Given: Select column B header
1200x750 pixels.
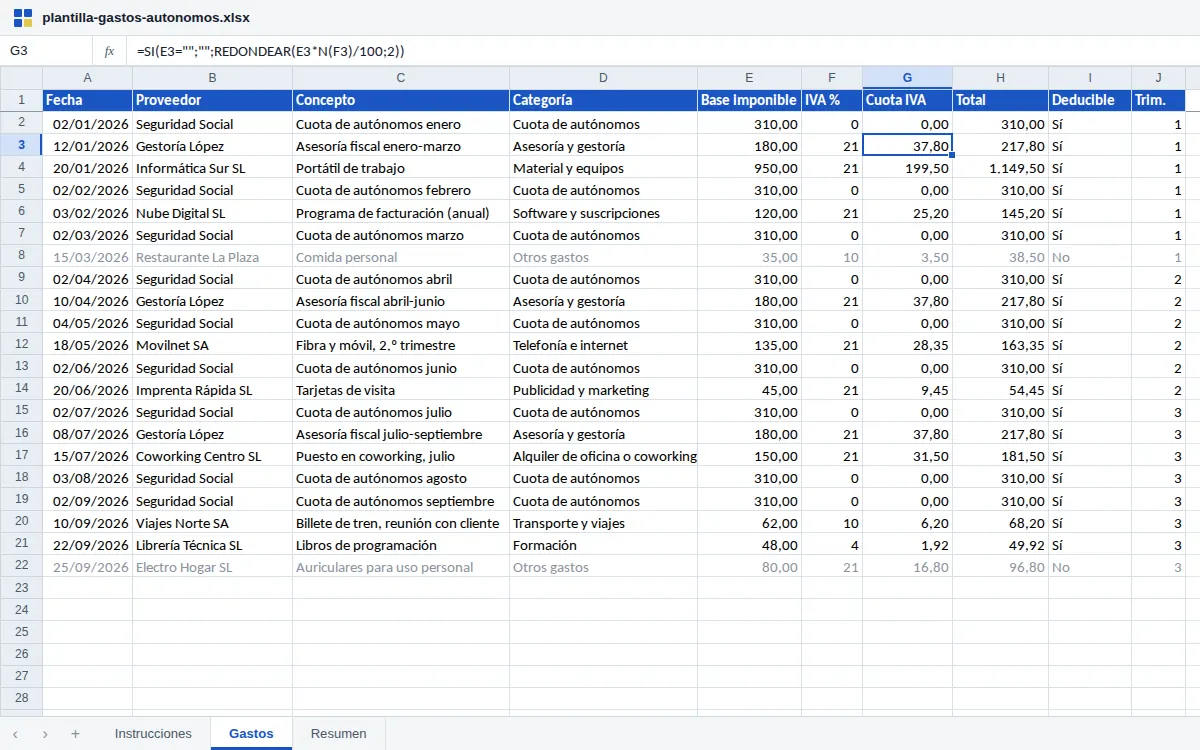Looking at the screenshot, I should [213, 78].
